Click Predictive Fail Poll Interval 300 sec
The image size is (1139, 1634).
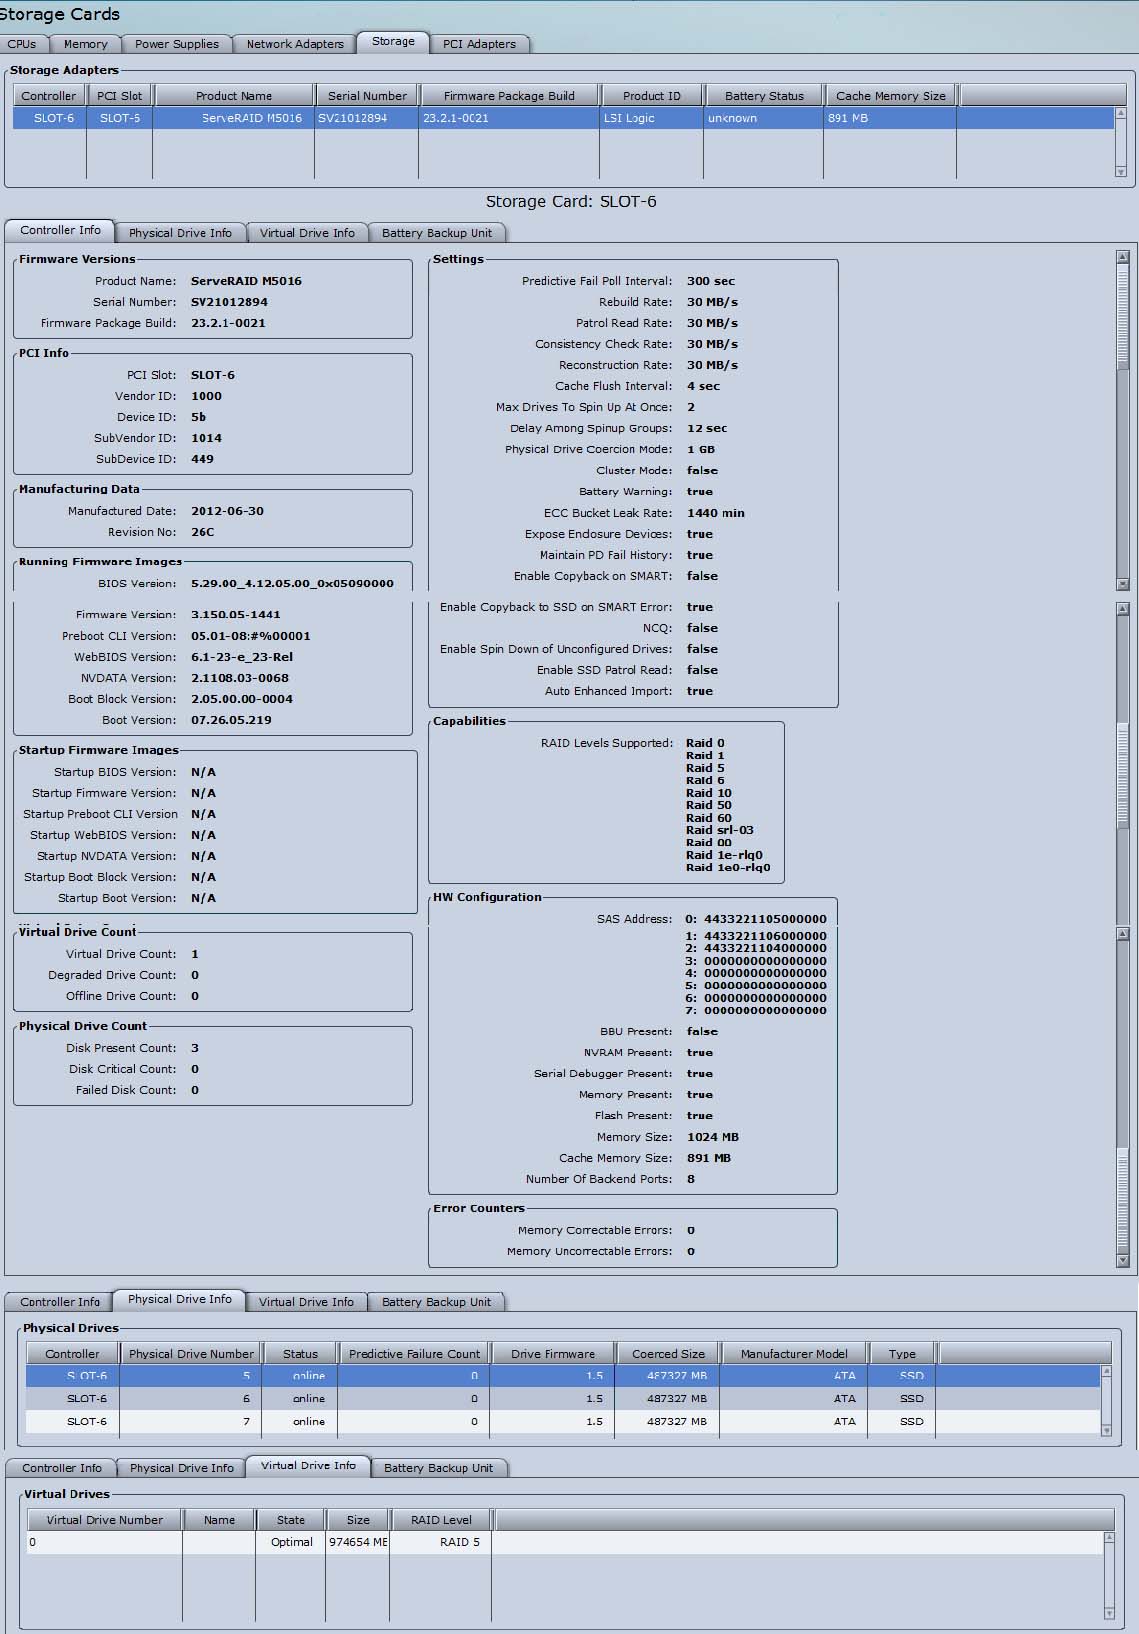(x=710, y=281)
